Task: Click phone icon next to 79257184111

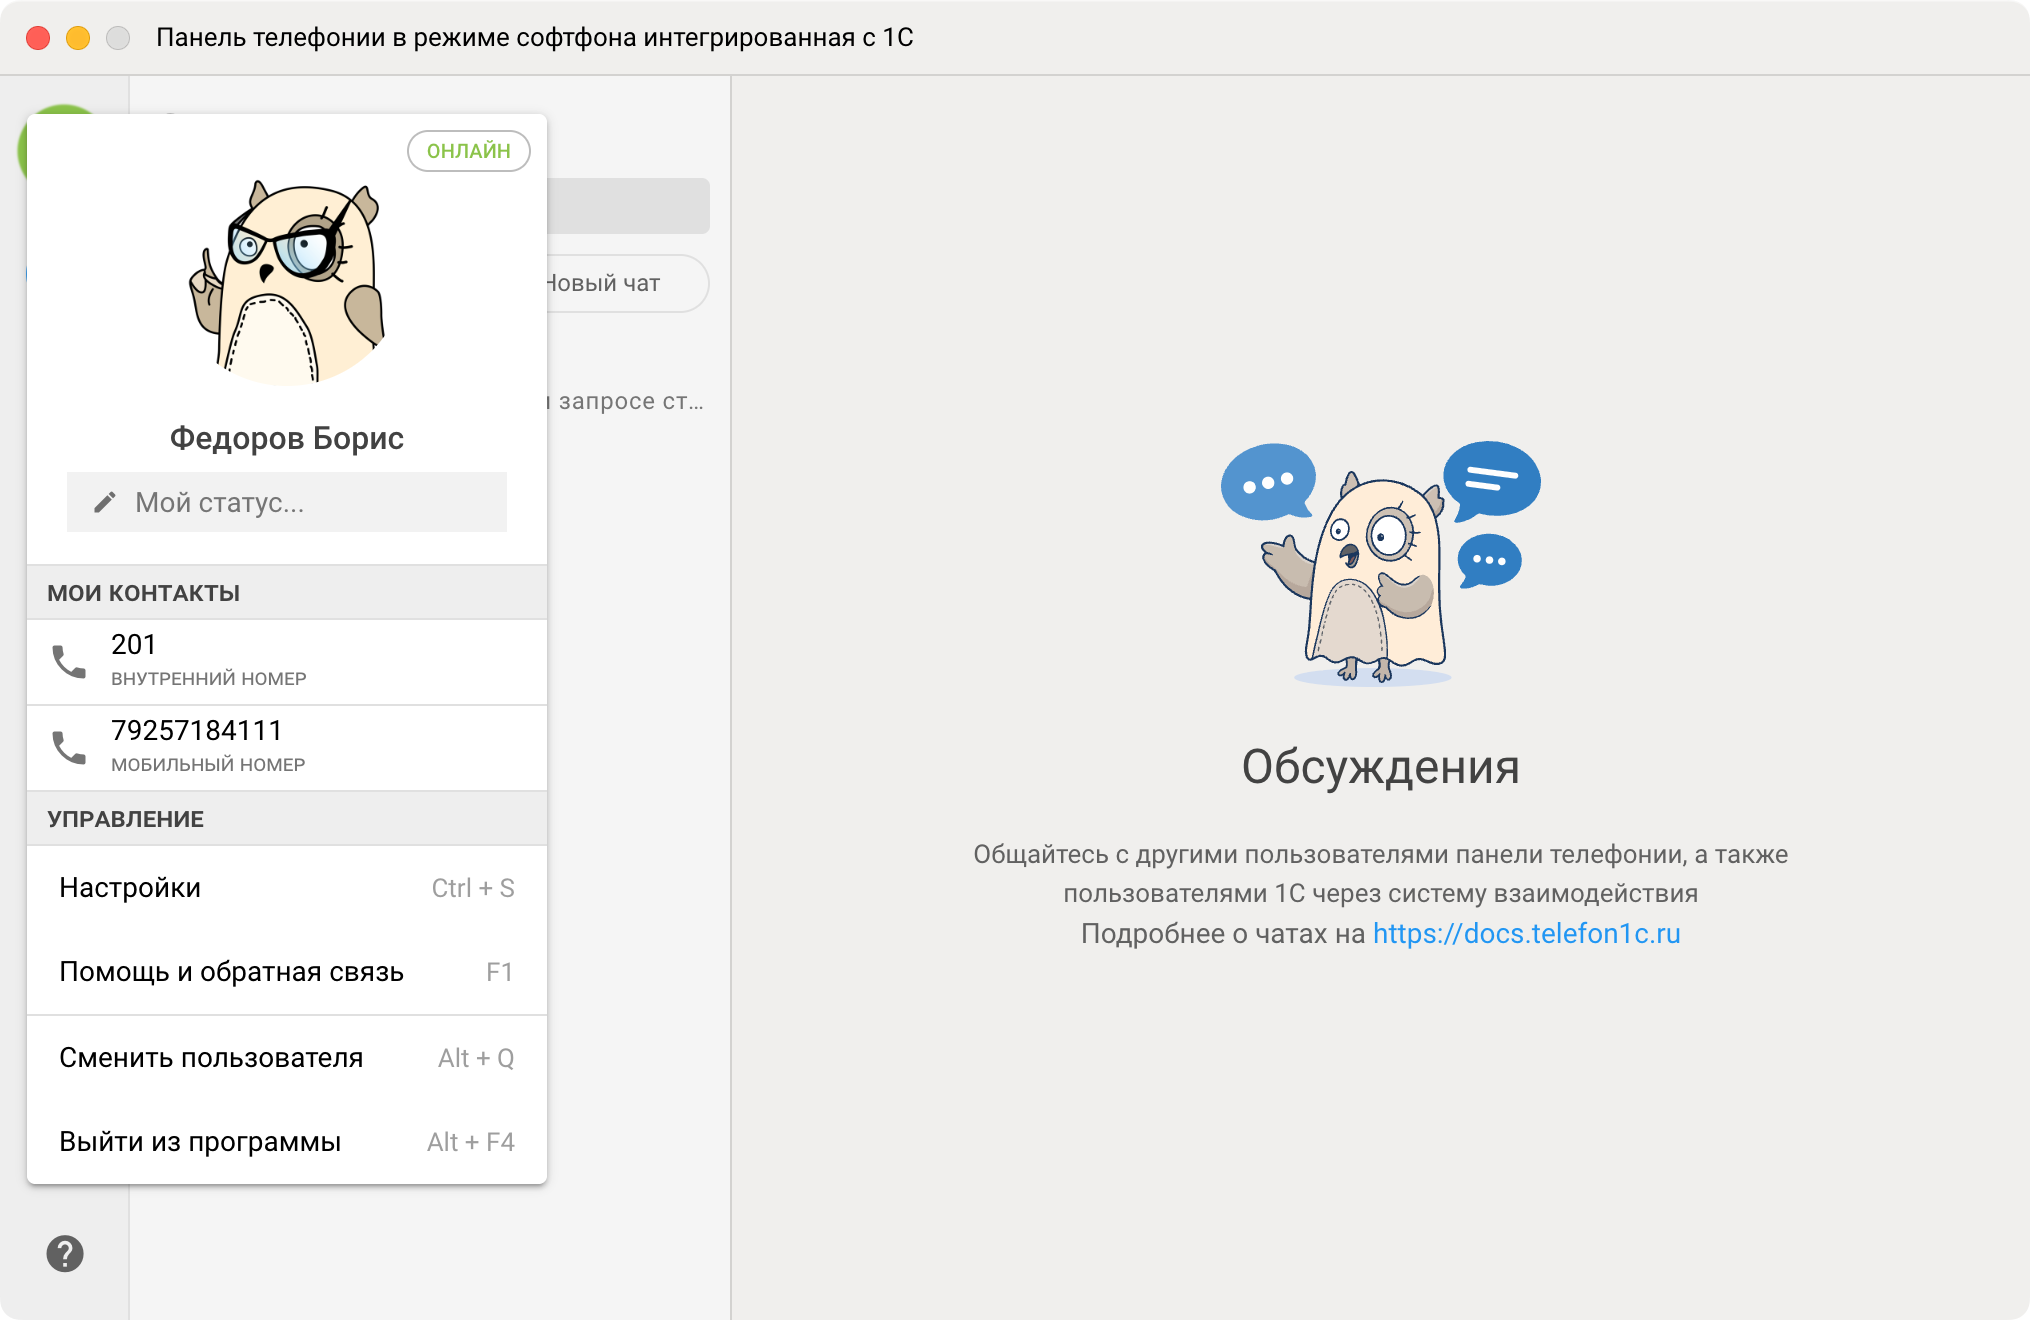Action: click(x=69, y=748)
